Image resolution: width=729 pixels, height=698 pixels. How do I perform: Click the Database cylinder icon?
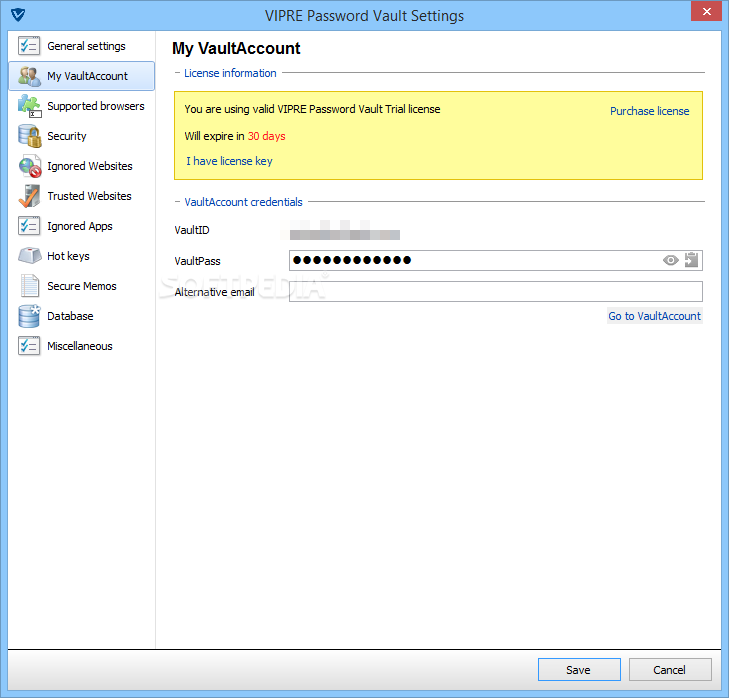pos(29,316)
